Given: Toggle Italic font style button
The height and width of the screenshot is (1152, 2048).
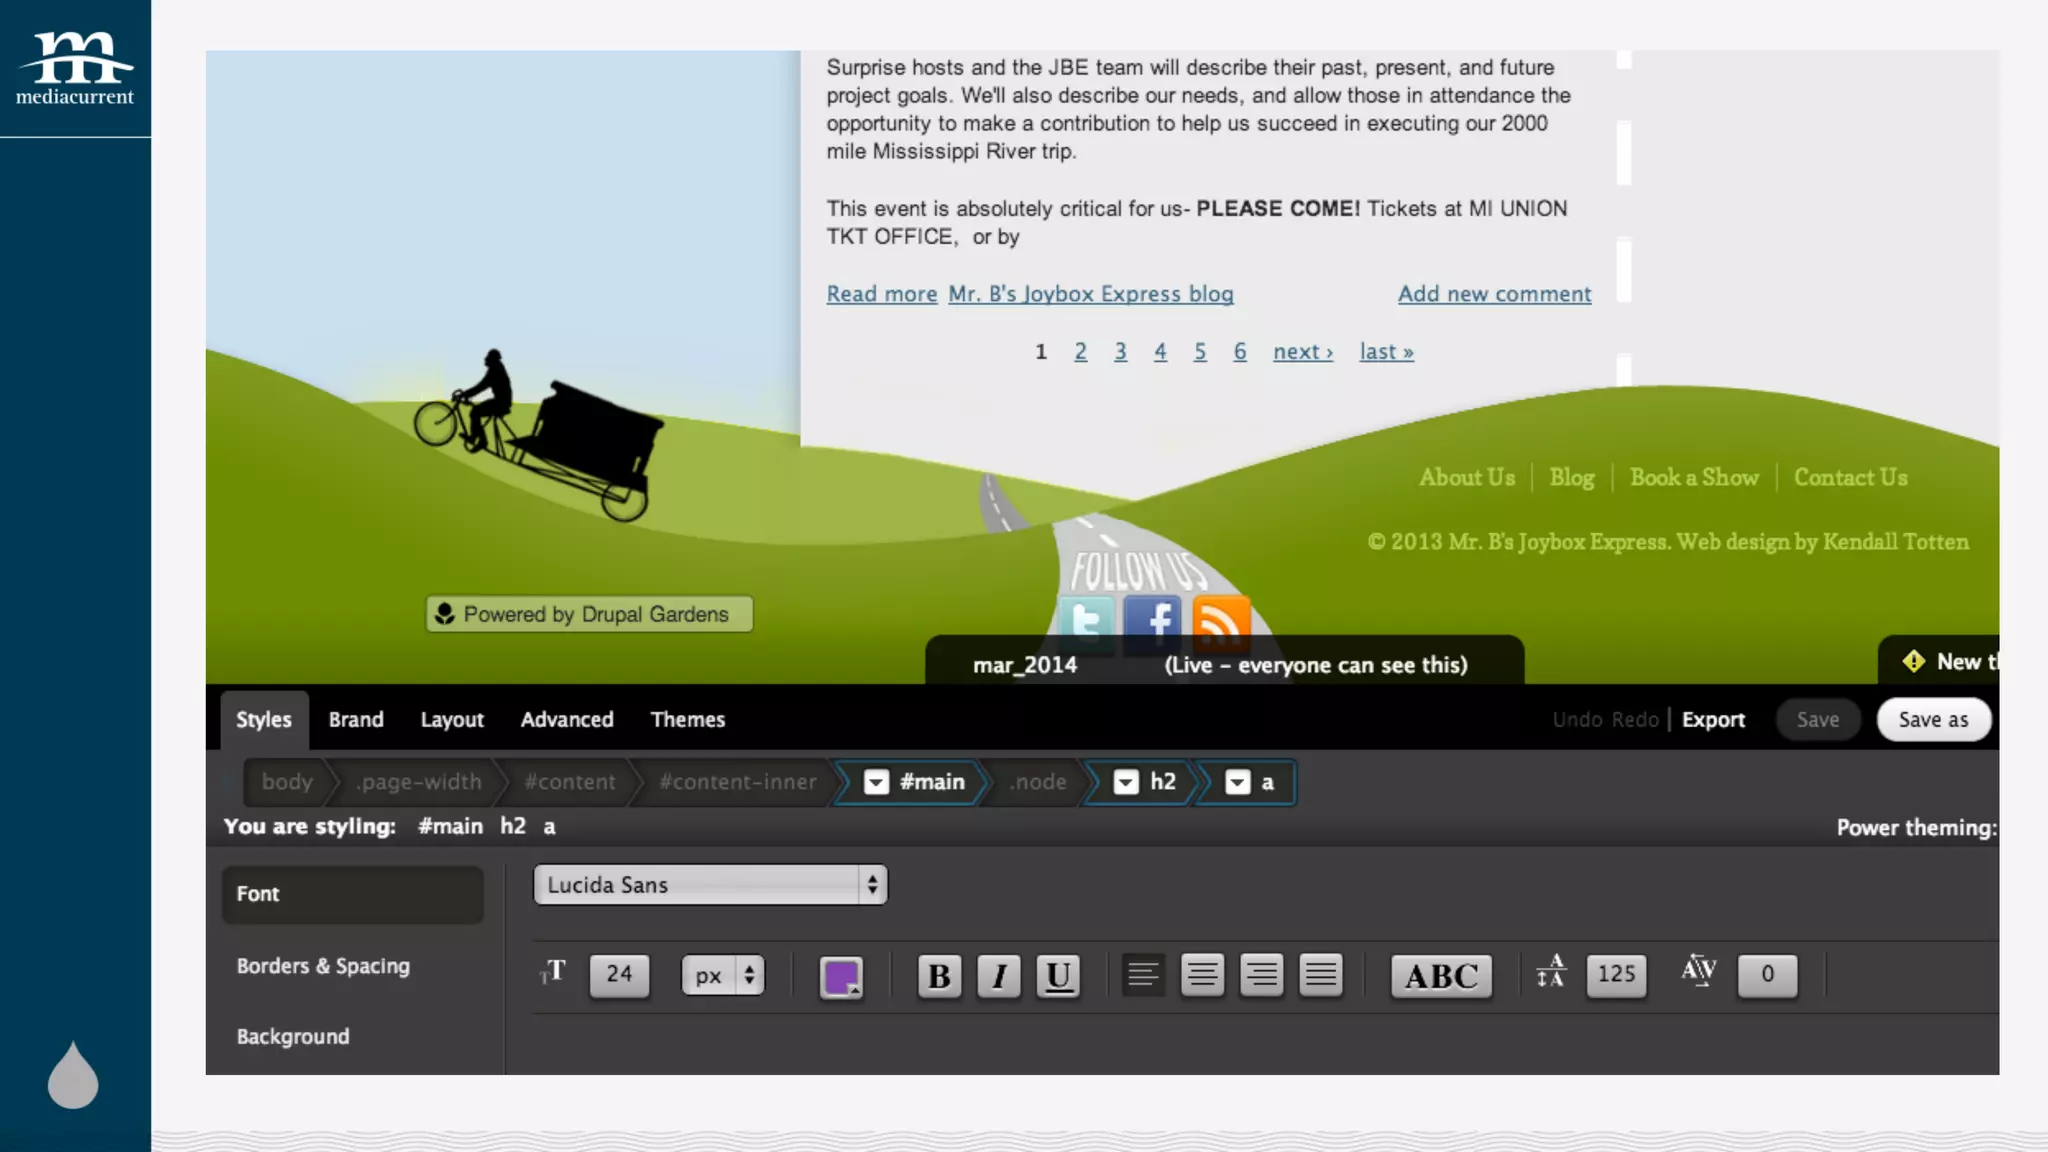Looking at the screenshot, I should (998, 975).
